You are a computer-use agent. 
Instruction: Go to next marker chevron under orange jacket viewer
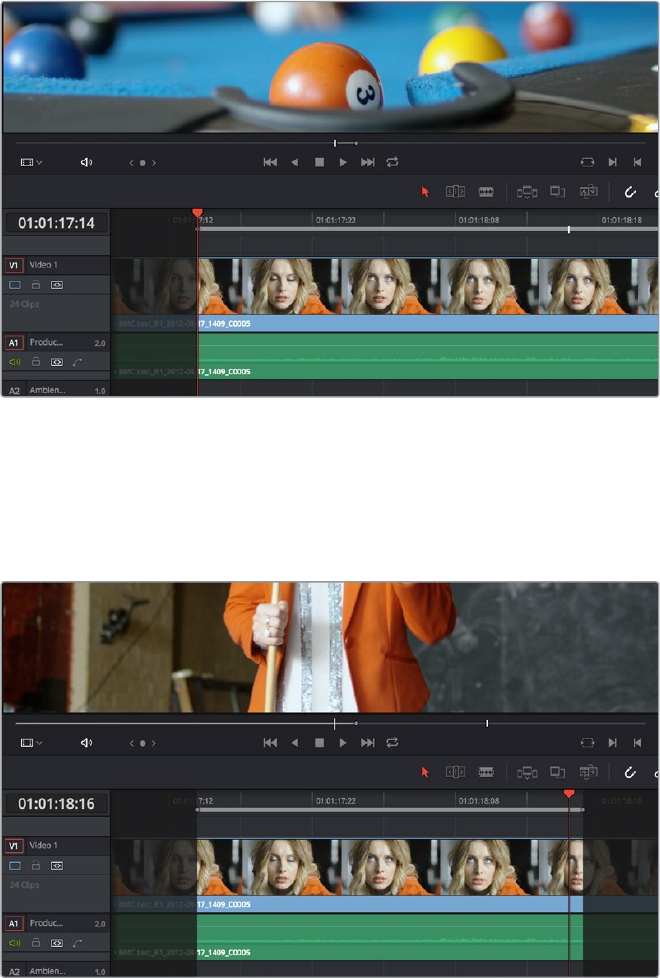(x=153, y=743)
